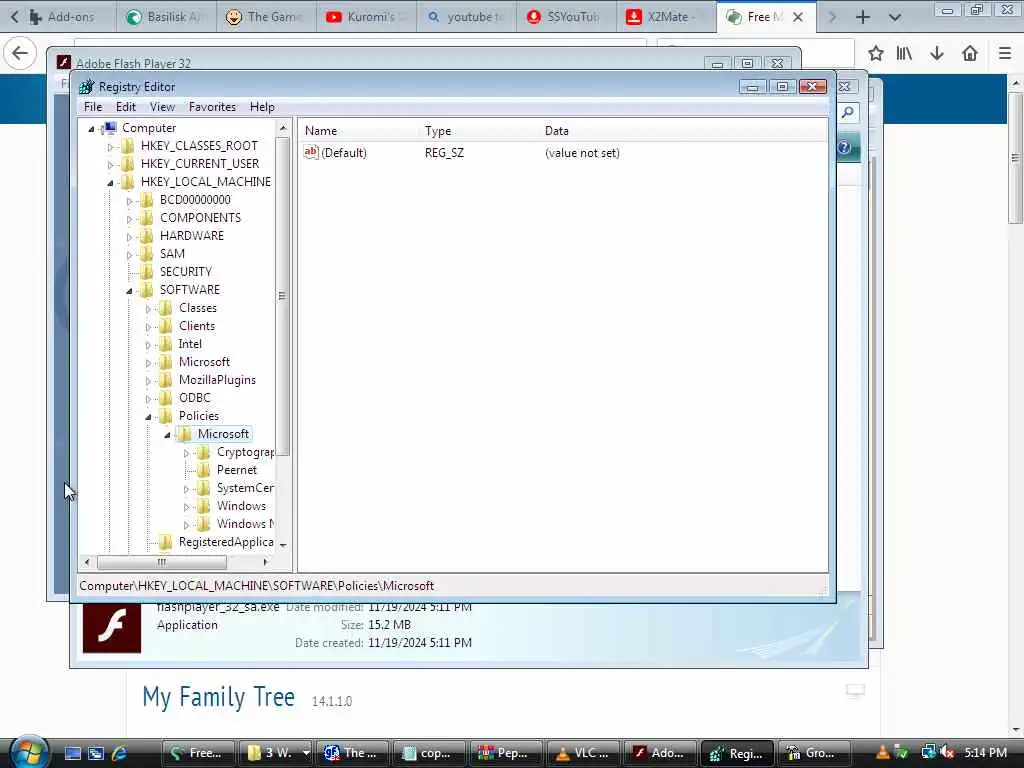
Task: Click the Computer icon in tree
Action: [x=110, y=127]
